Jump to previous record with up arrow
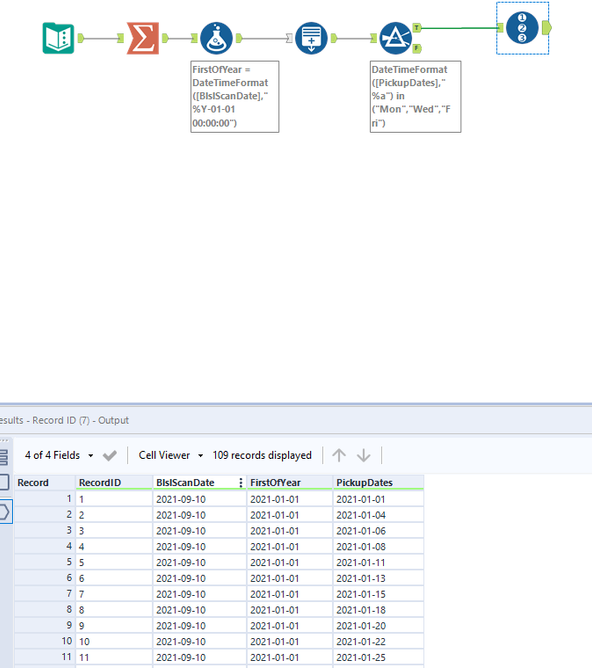The height and width of the screenshot is (668, 592). tap(339, 455)
